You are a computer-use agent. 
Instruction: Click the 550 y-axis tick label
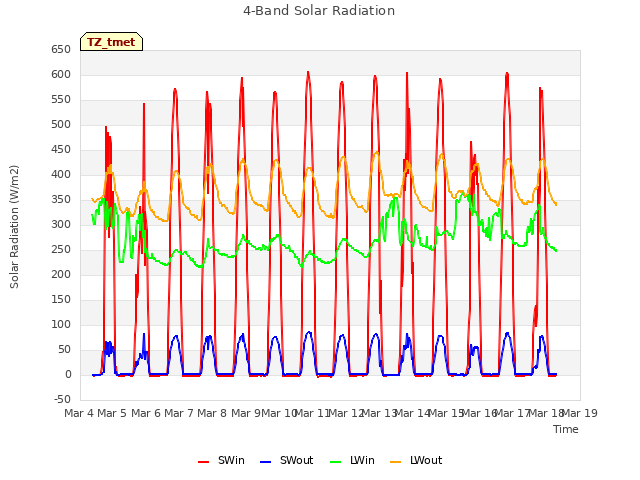[x=61, y=100]
